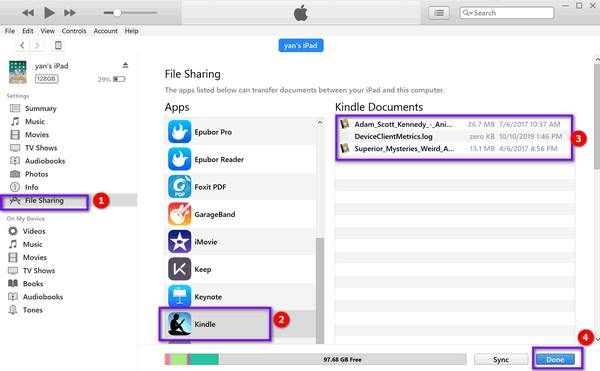This screenshot has width=600, height=371.
Task: Open the Help menu
Action: [131, 31]
